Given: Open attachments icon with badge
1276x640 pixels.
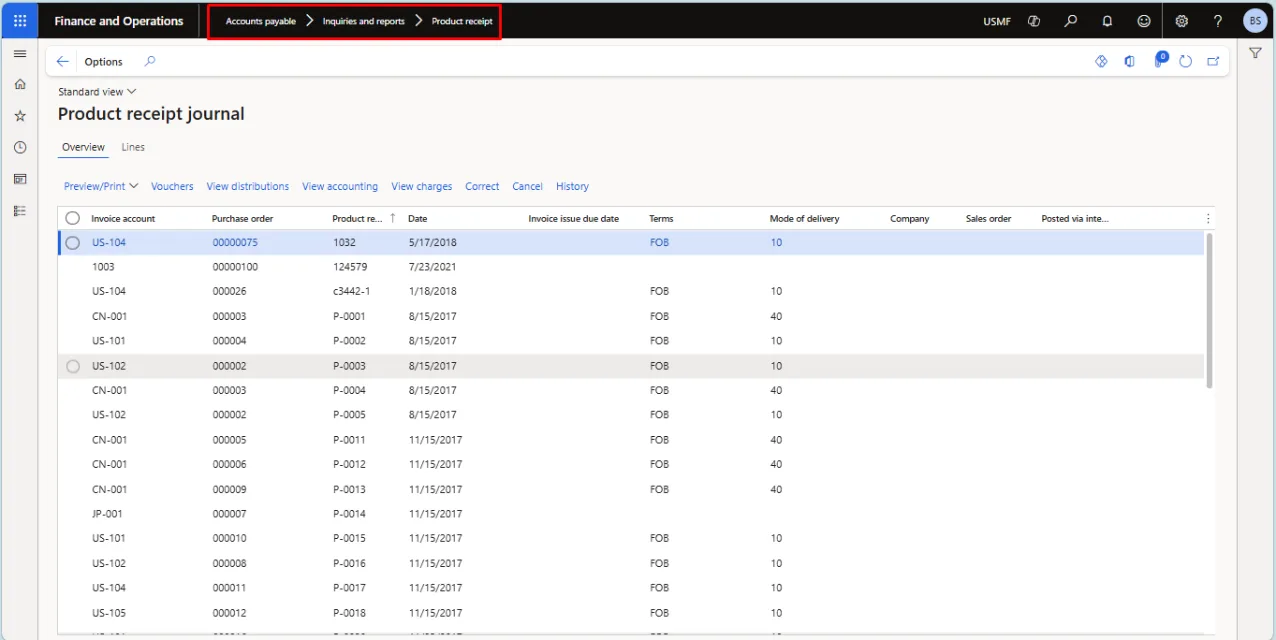Looking at the screenshot, I should [1159, 60].
